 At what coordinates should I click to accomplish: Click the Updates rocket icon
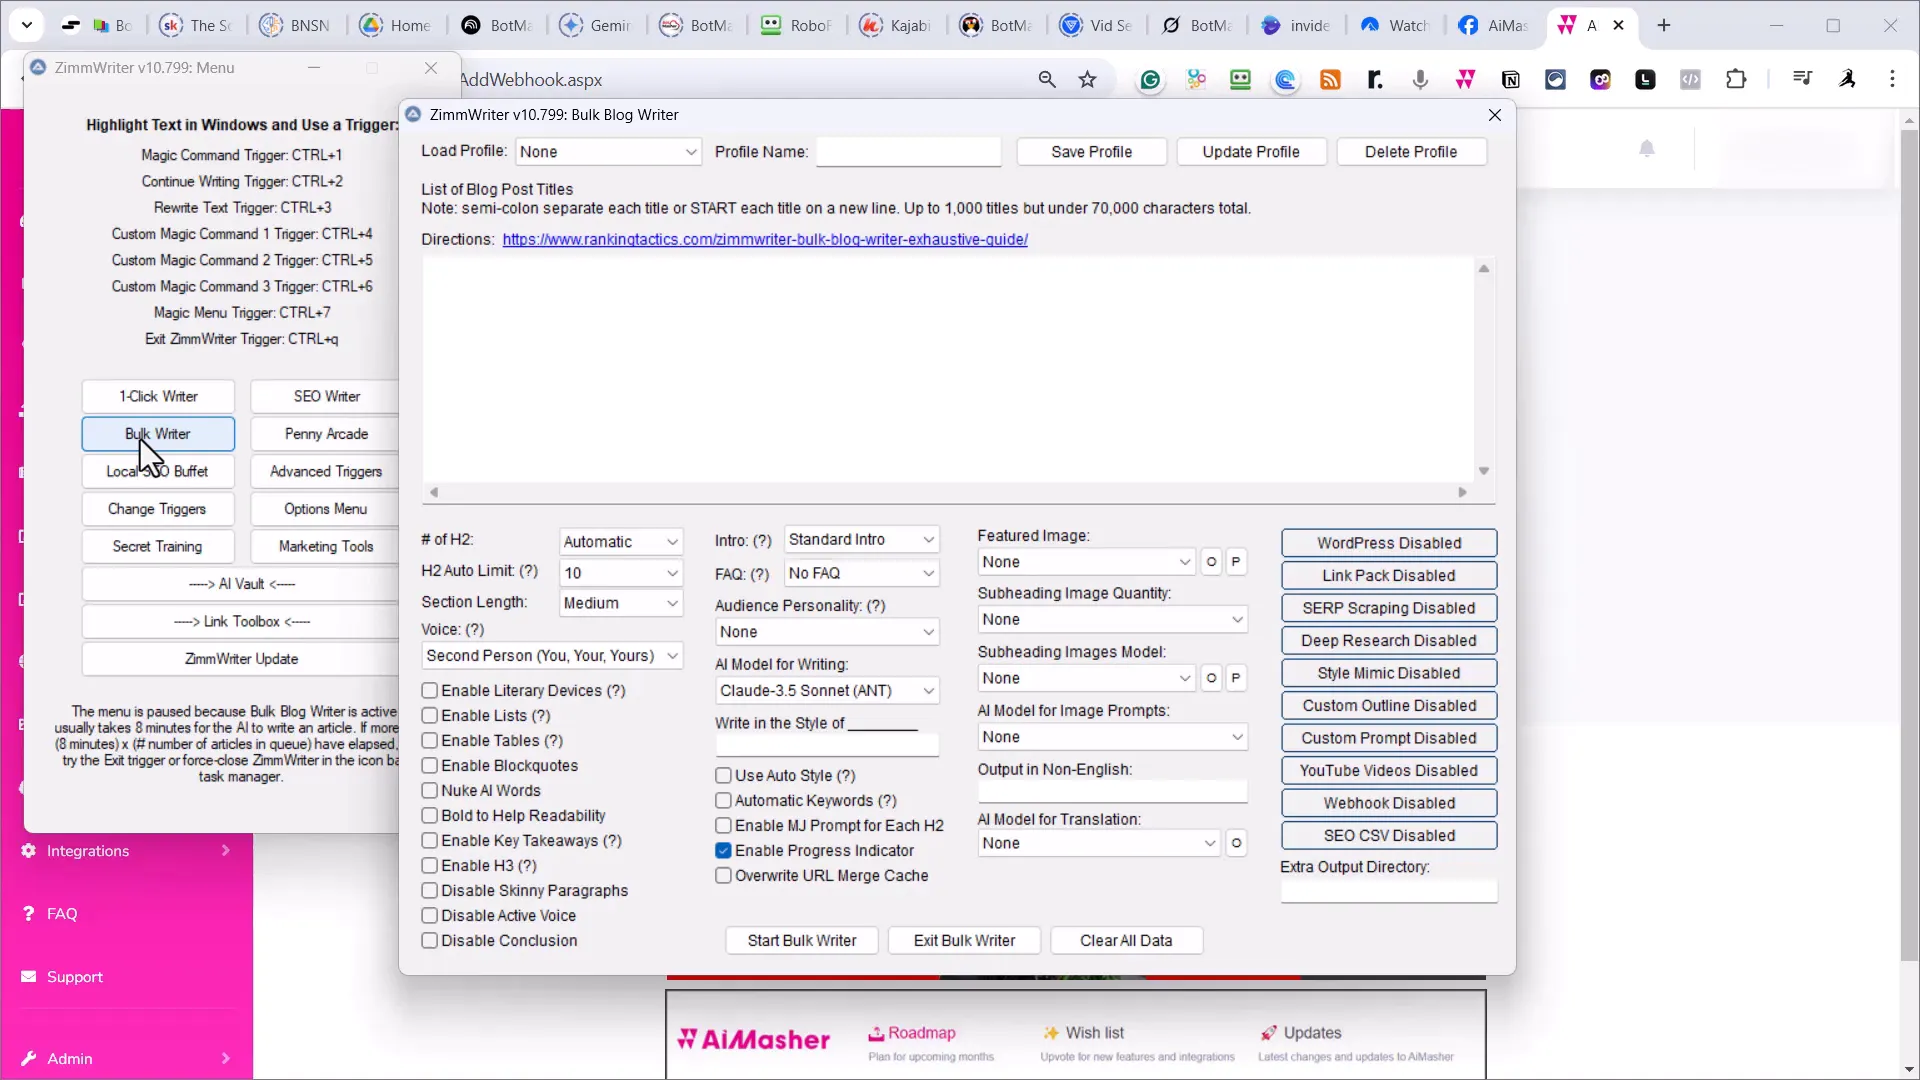point(1269,1033)
